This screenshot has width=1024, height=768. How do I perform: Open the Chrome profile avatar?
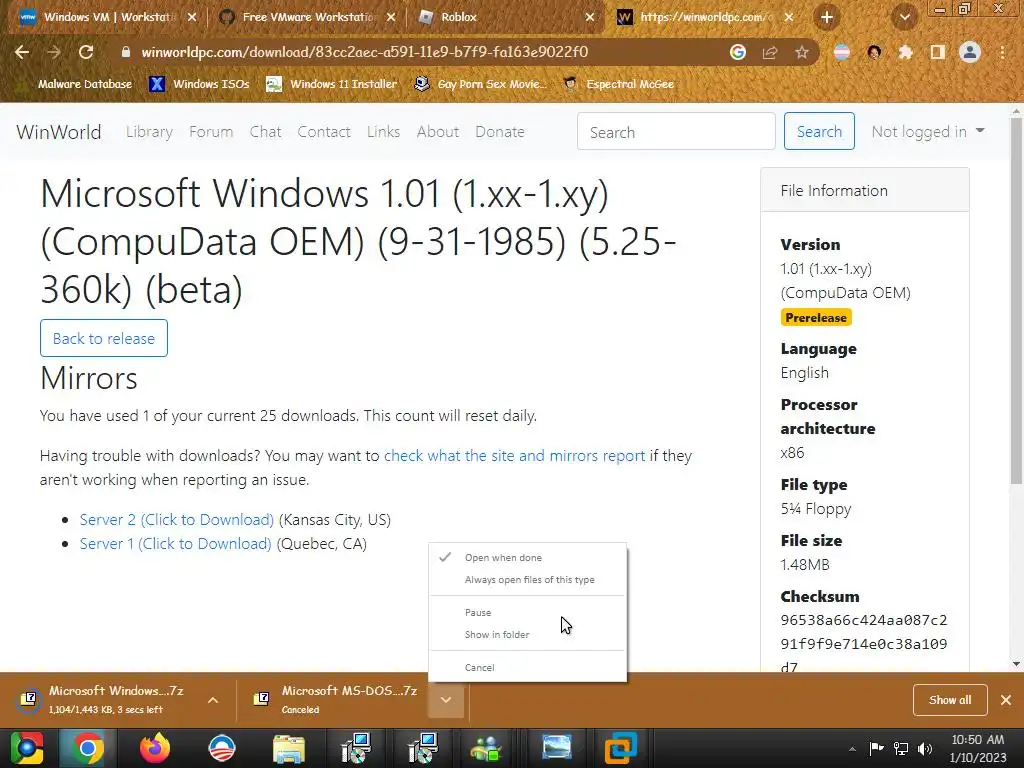pos(970,52)
